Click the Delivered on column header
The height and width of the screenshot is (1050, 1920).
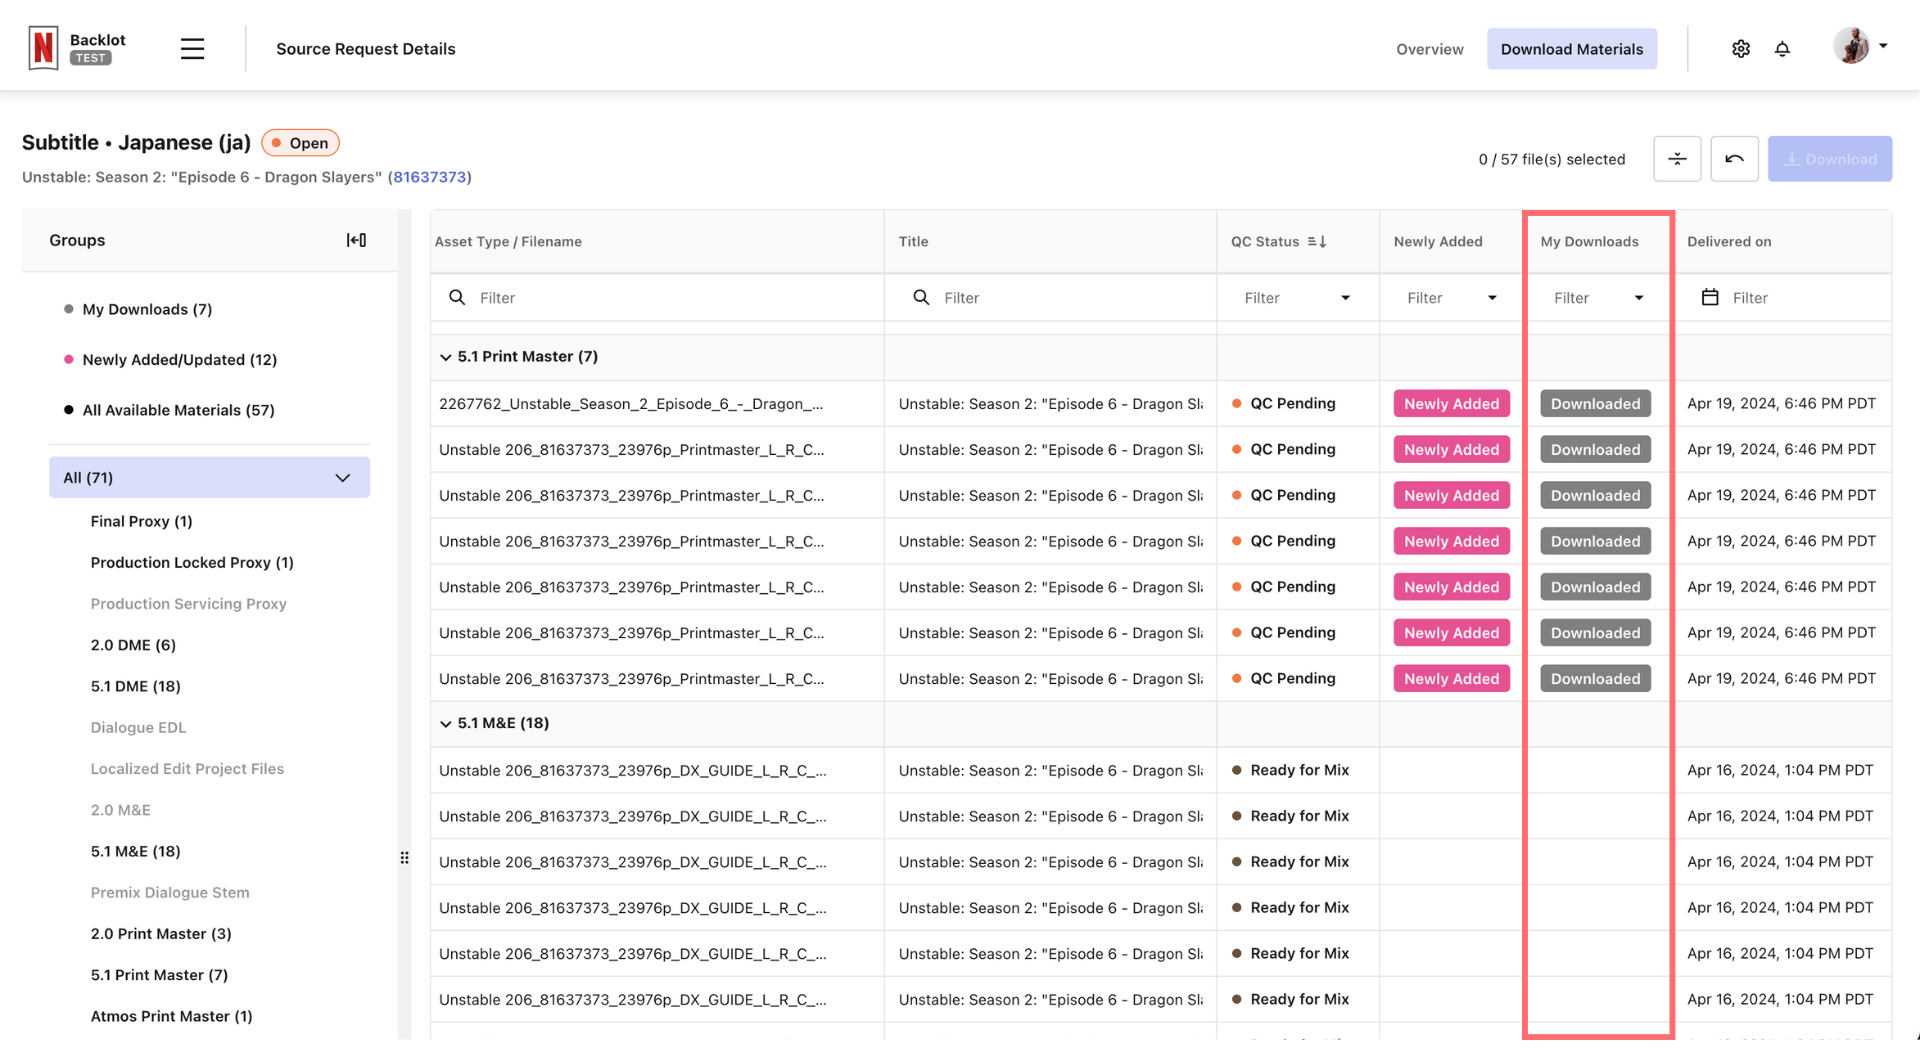click(1729, 242)
